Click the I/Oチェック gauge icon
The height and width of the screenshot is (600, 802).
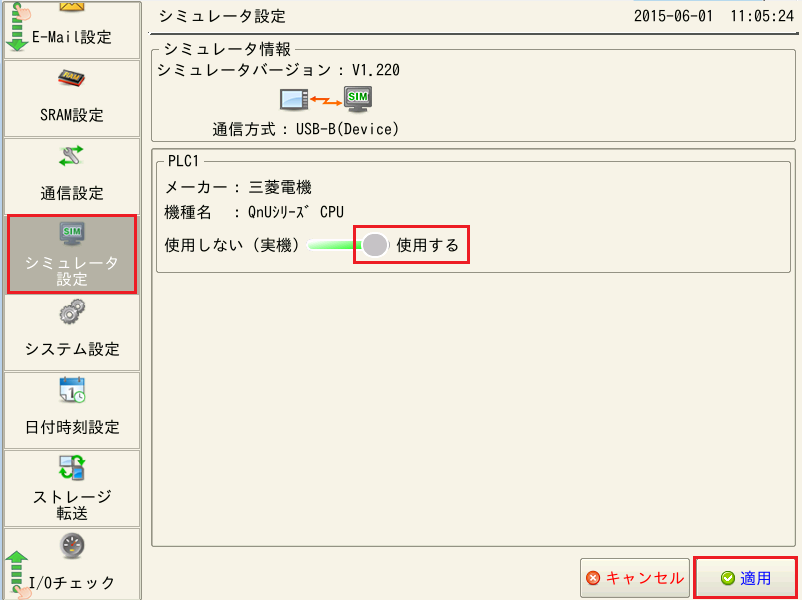(x=72, y=545)
